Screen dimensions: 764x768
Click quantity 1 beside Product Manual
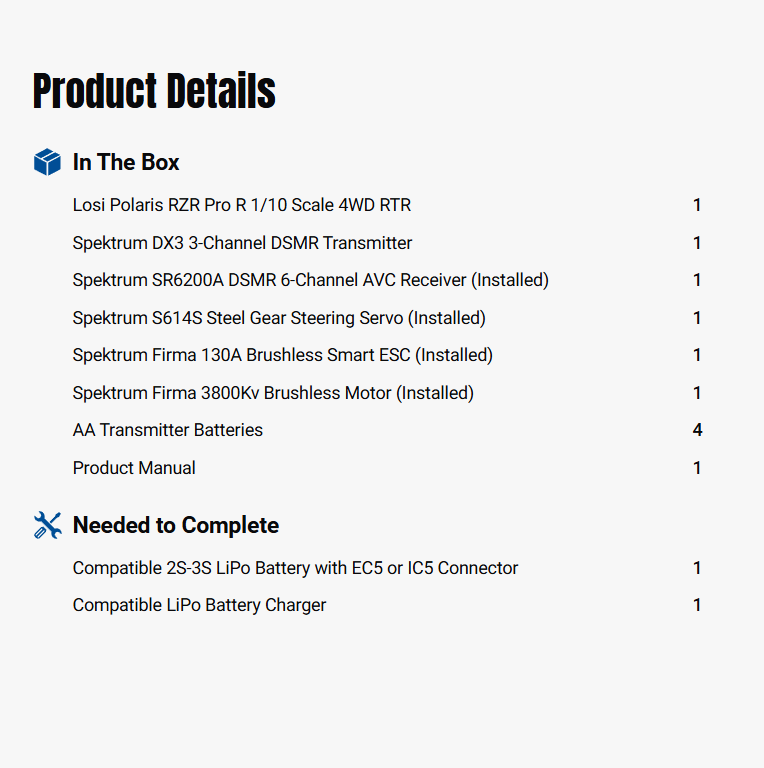click(697, 468)
